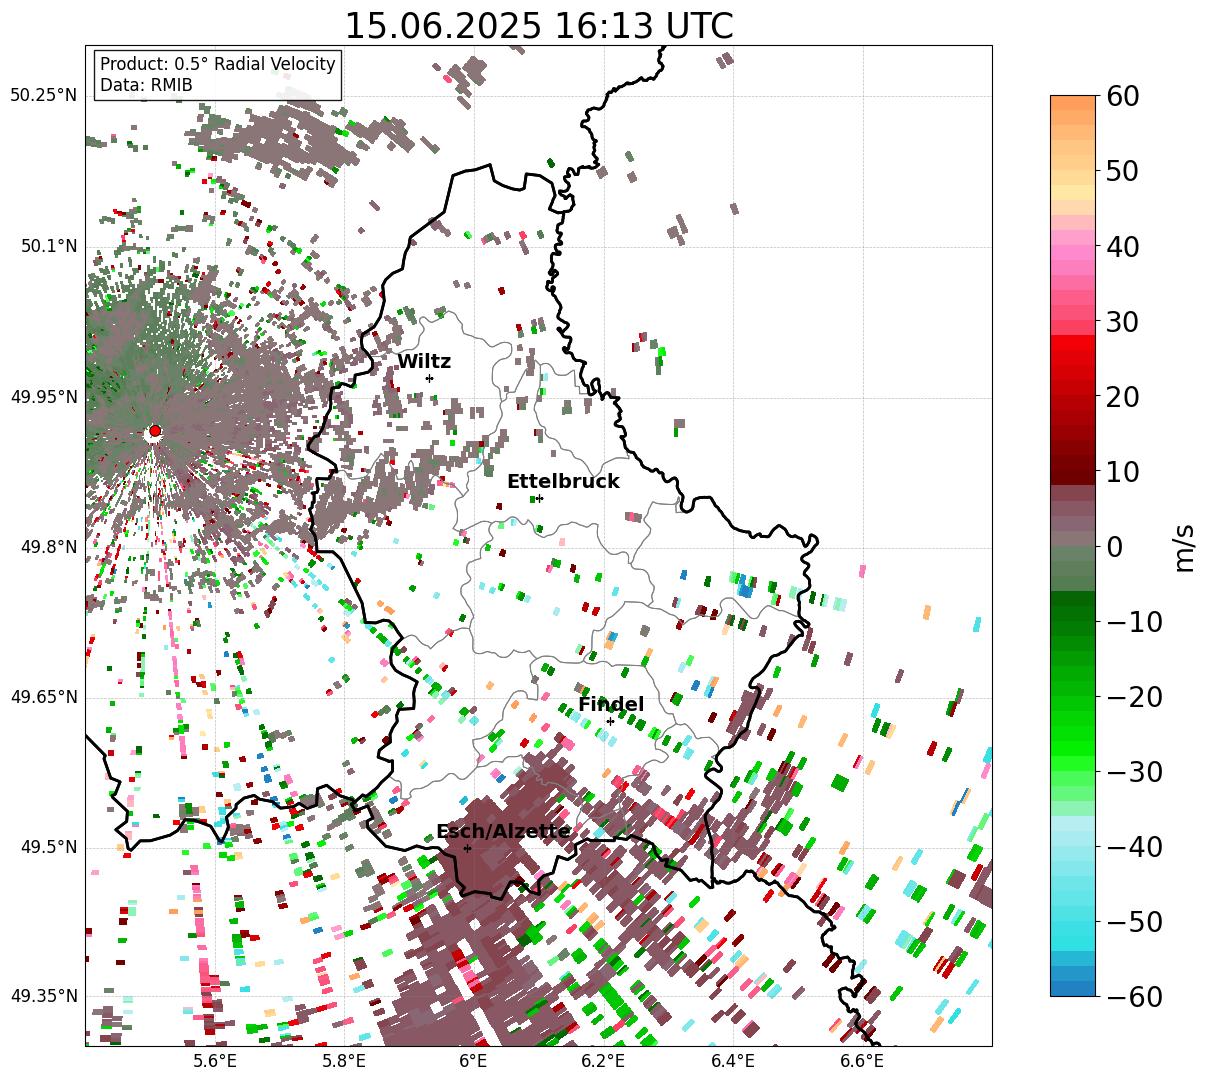Click the colorbar label 50

(x=1122, y=171)
